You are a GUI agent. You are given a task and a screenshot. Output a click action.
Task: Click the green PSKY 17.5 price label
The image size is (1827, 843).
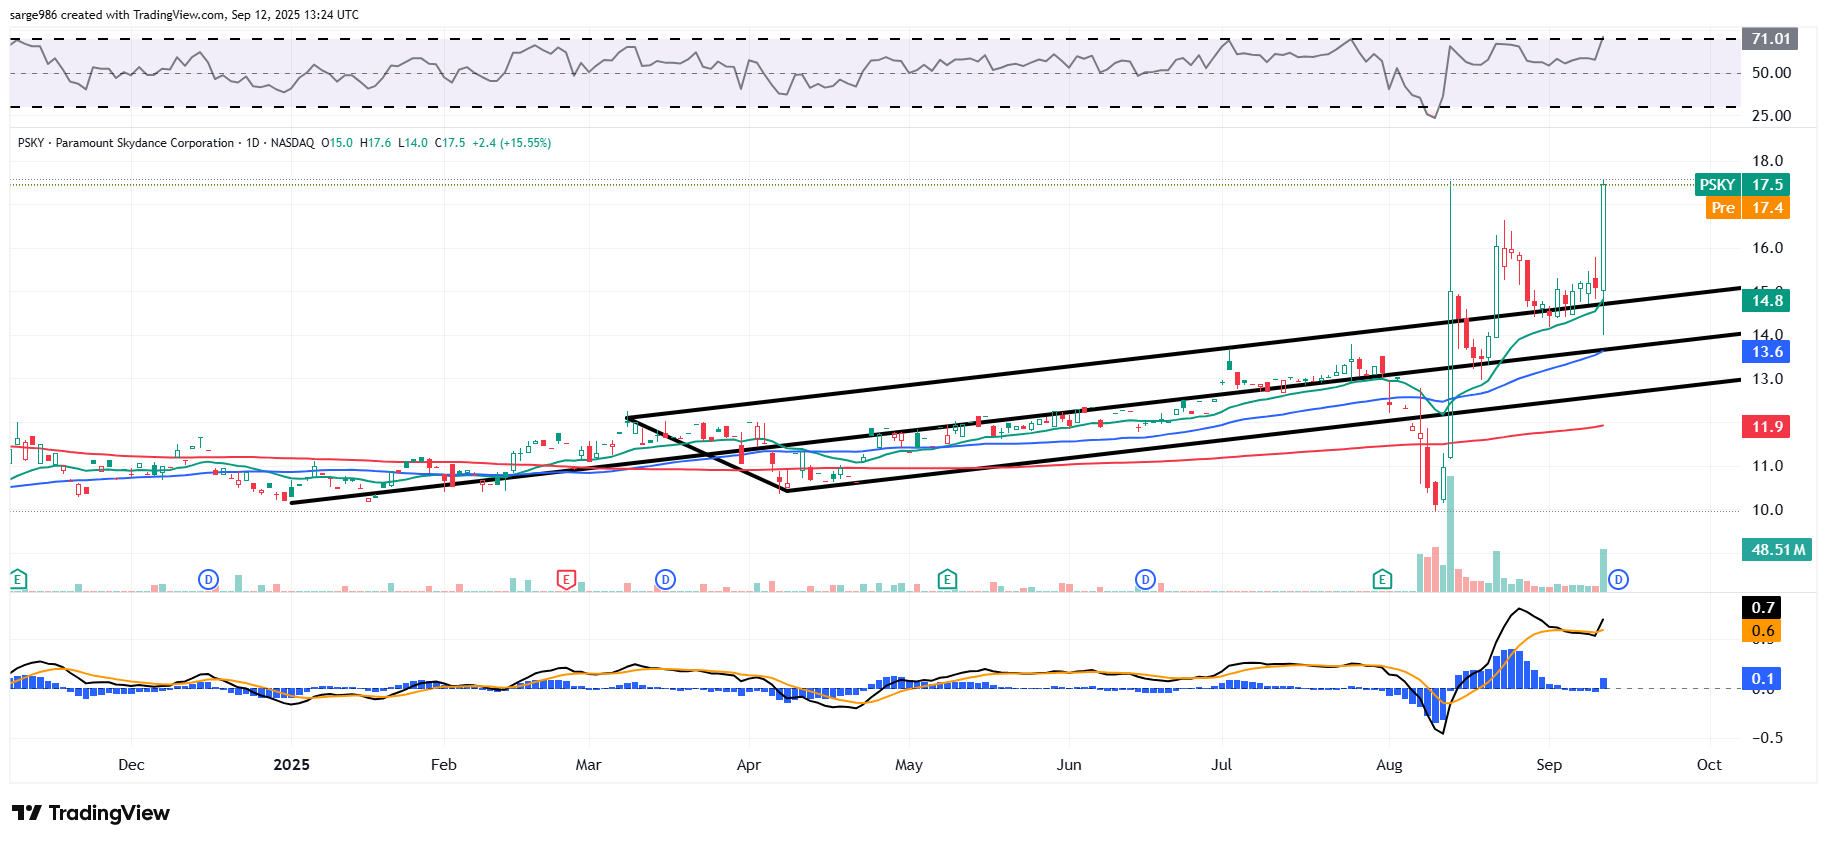[1742, 185]
